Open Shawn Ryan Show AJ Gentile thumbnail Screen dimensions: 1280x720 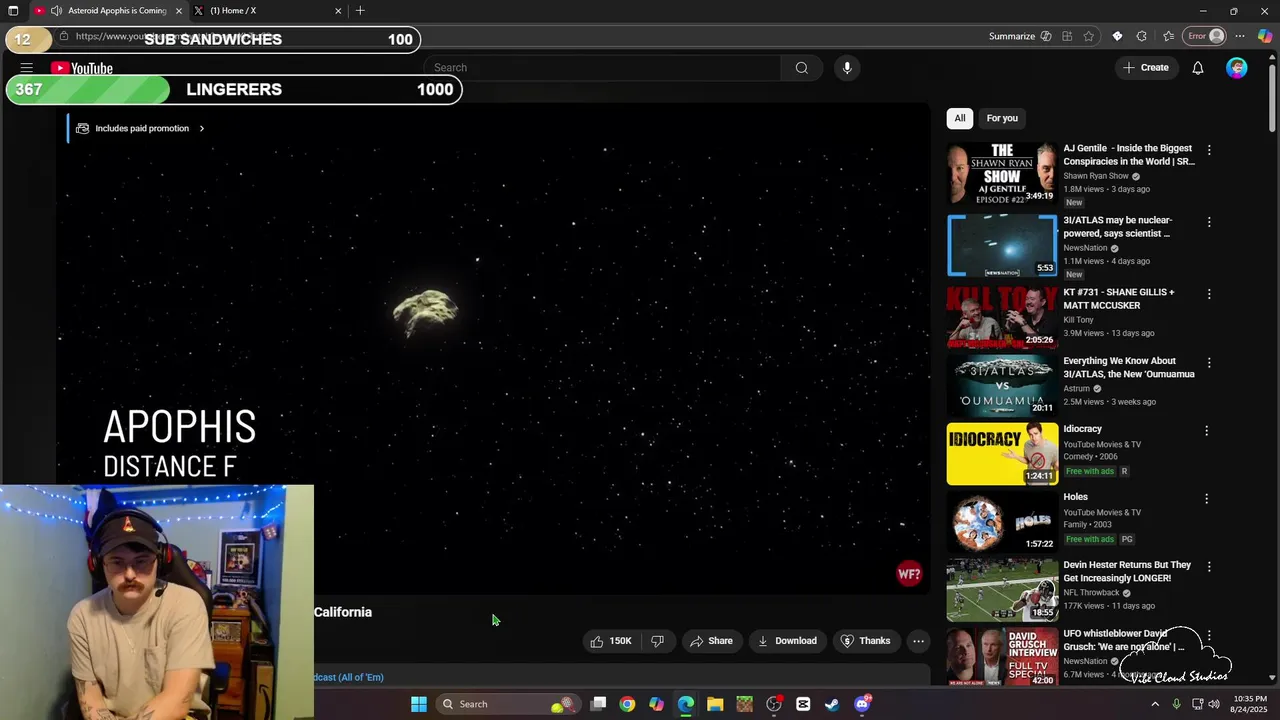pos(1002,173)
